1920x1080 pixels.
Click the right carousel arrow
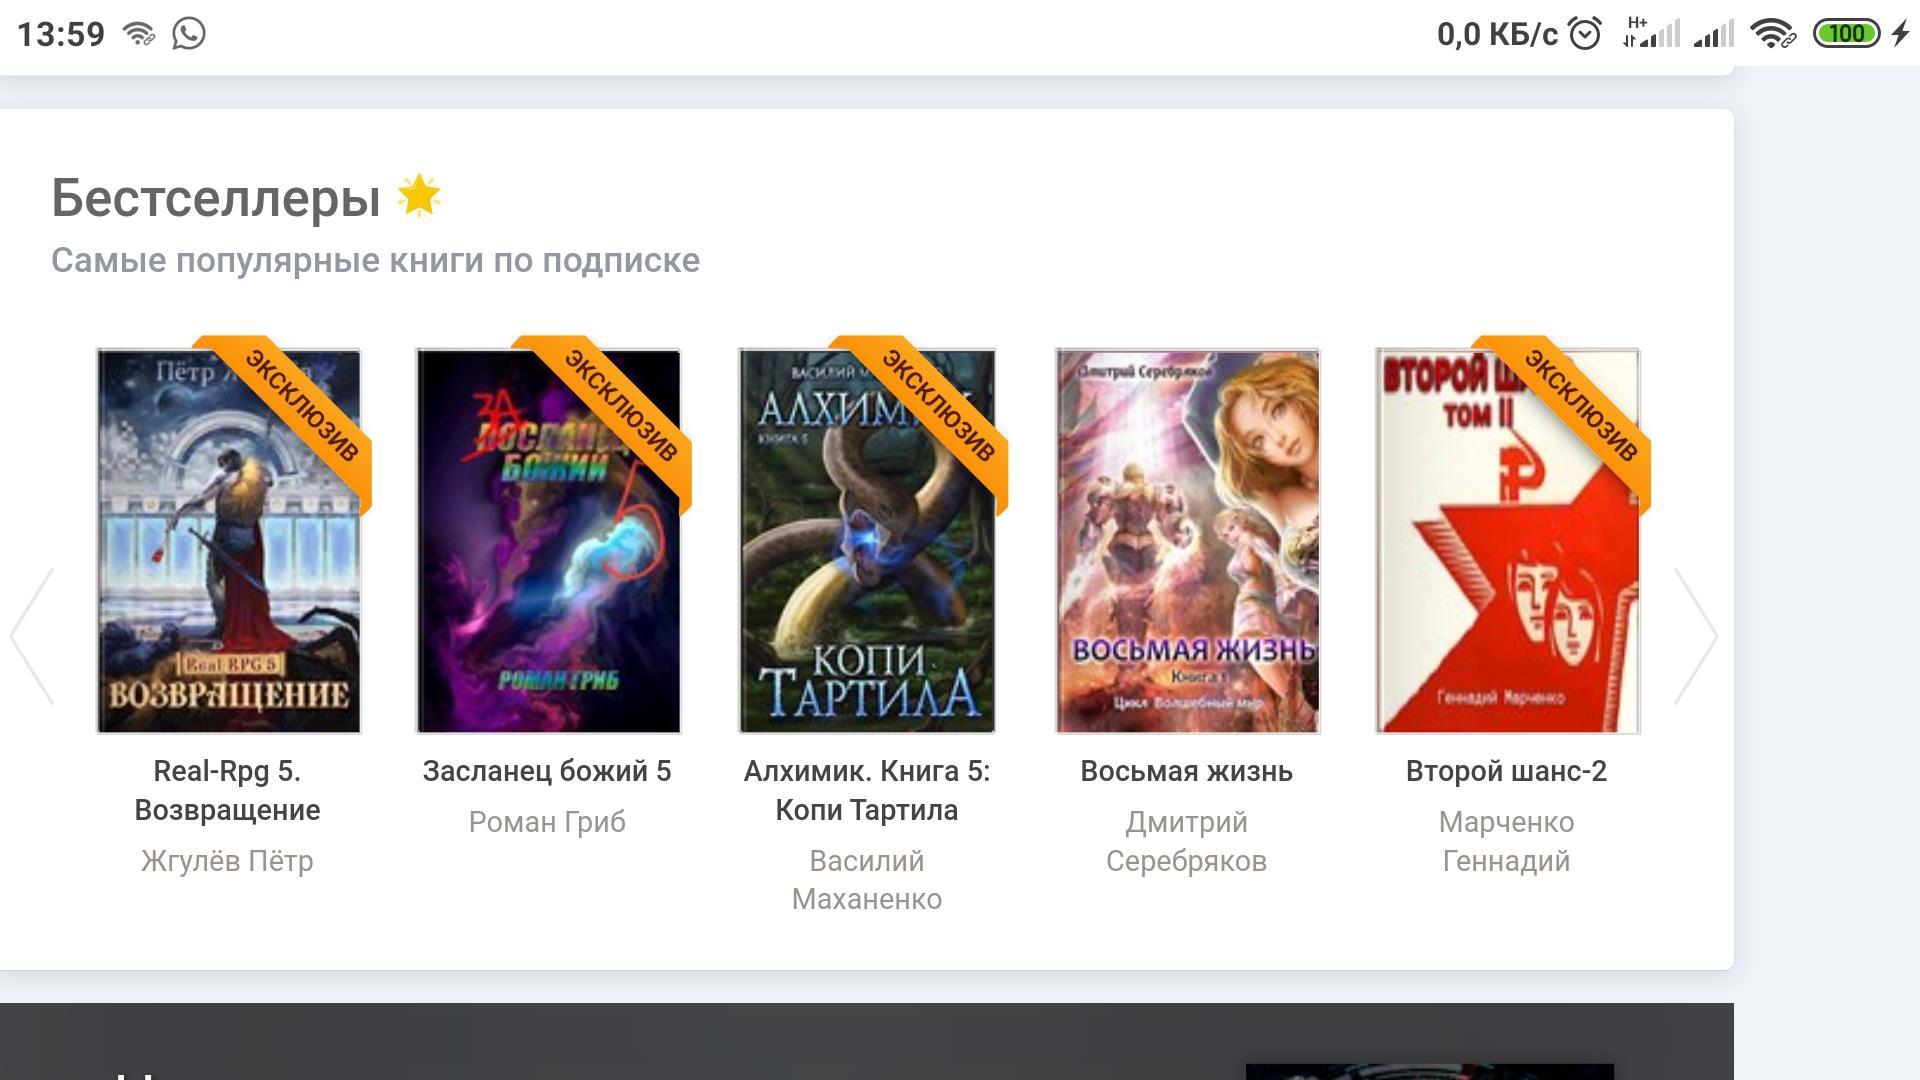(x=1696, y=636)
